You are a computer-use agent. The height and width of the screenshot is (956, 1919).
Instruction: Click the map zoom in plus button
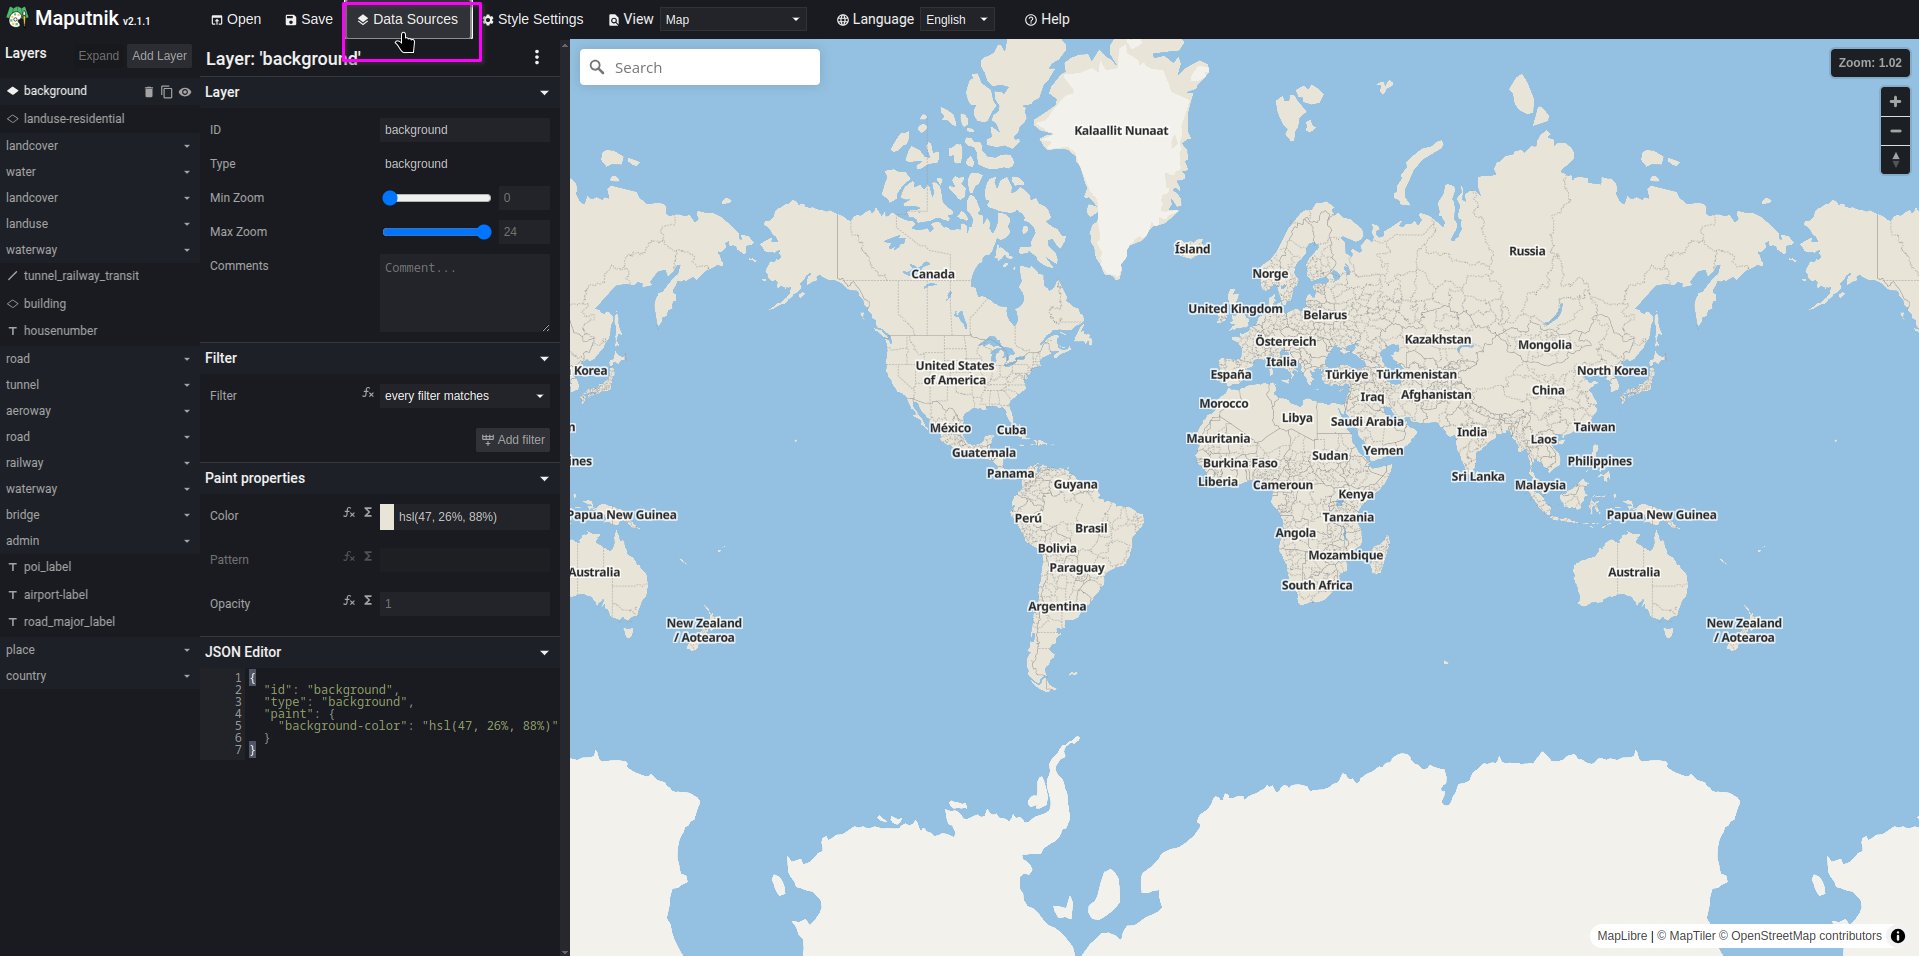1895,102
